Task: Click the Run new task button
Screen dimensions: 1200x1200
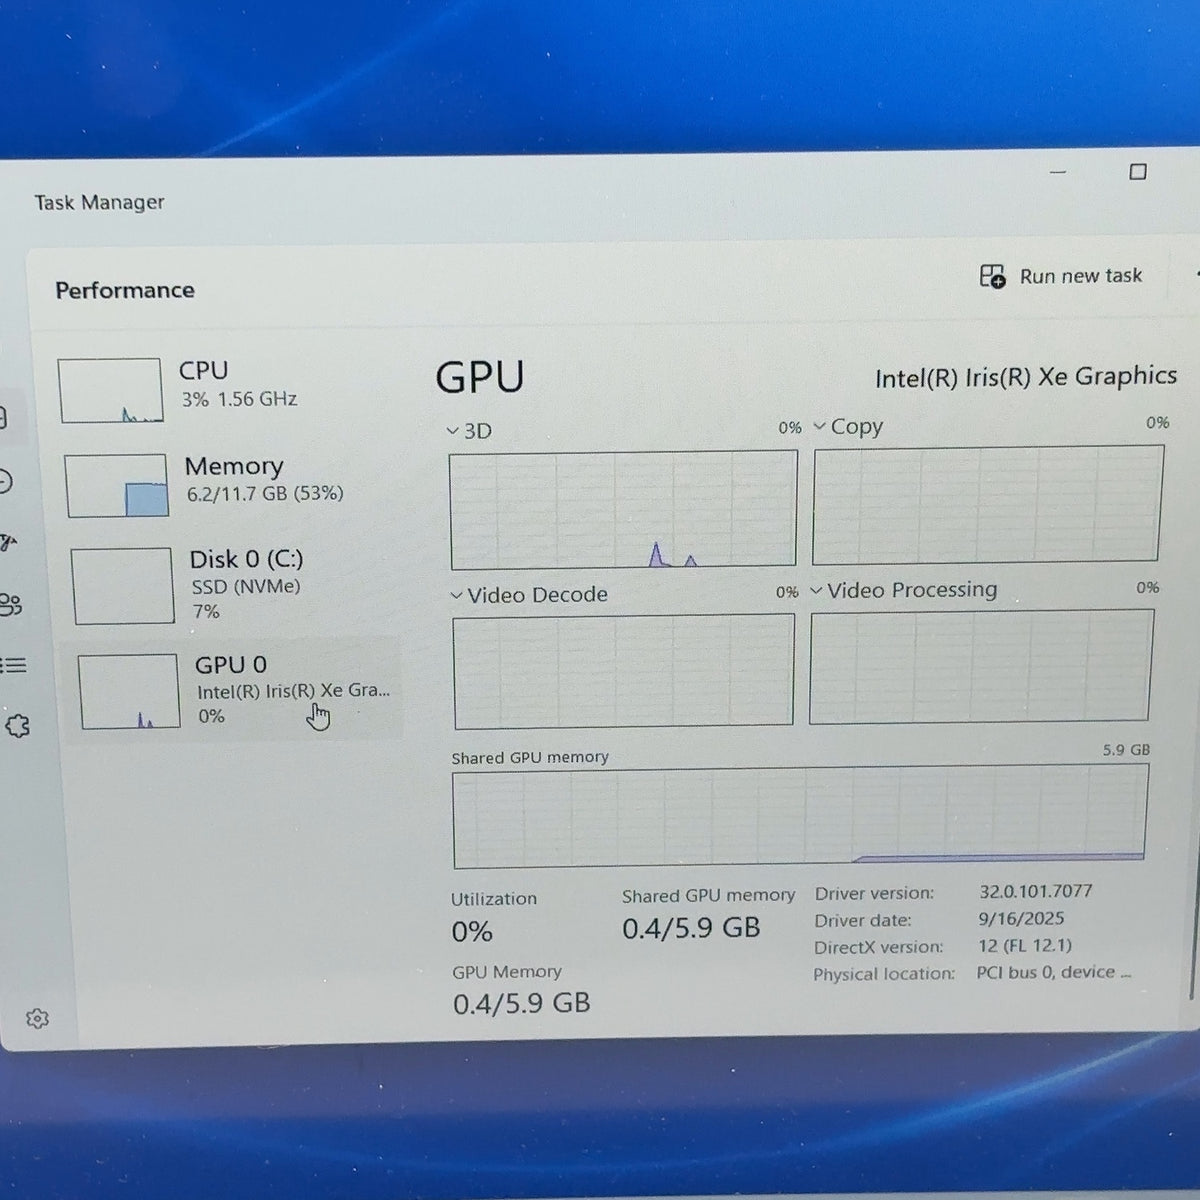Action: [1061, 276]
